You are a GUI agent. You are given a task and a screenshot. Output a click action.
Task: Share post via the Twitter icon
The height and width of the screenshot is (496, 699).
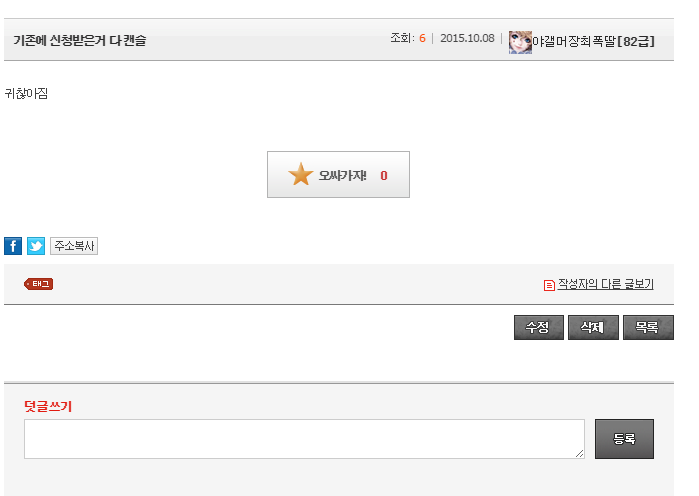[36, 246]
